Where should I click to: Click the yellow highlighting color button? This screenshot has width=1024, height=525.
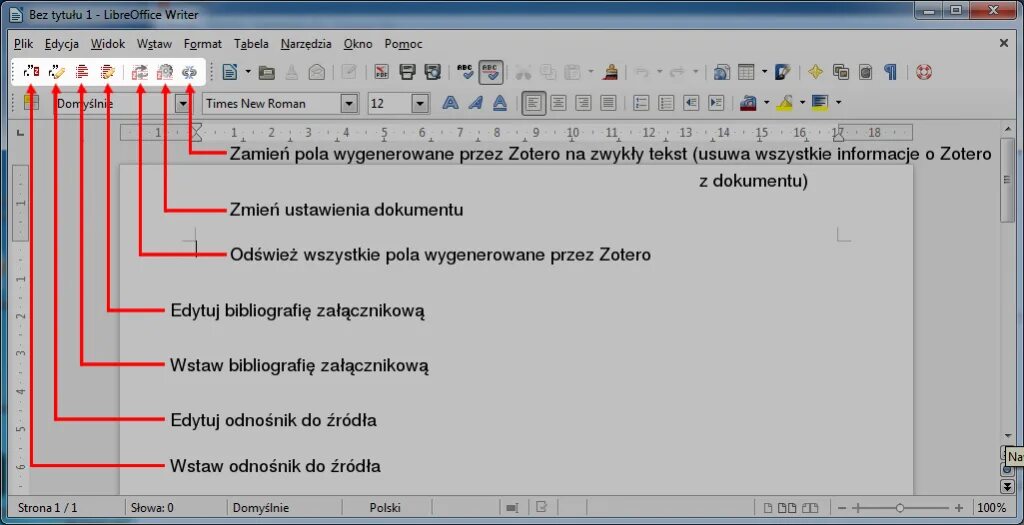784,103
